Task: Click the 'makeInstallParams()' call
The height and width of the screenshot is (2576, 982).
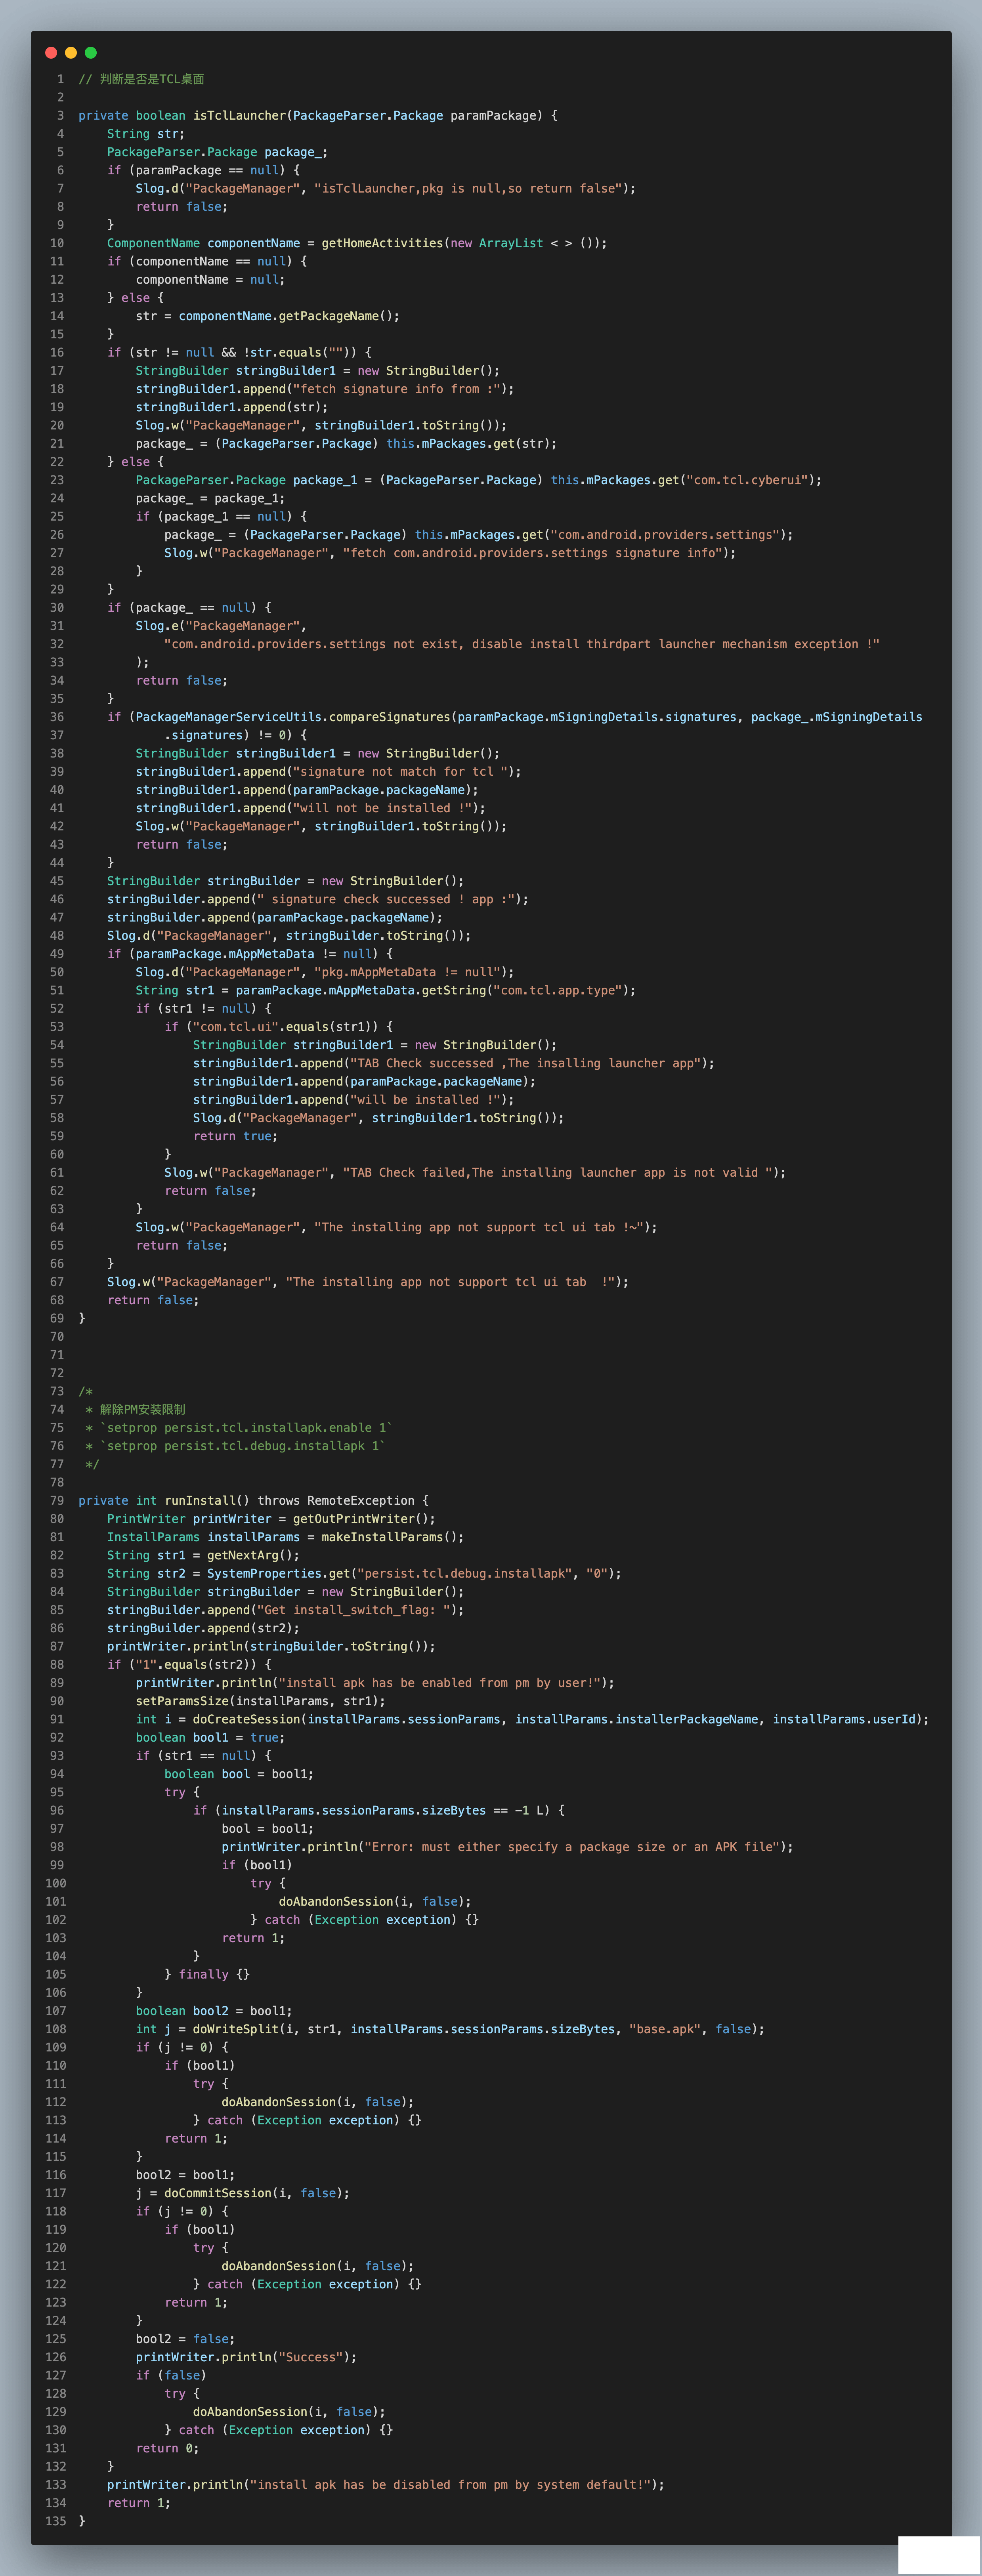Action: click(389, 1537)
